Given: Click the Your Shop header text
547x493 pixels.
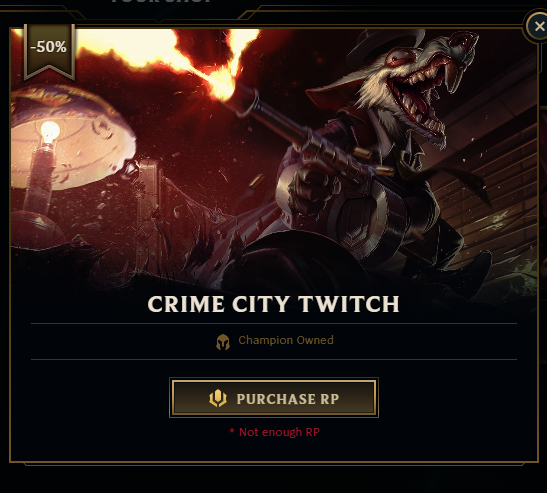Looking at the screenshot, I should [161, 1].
